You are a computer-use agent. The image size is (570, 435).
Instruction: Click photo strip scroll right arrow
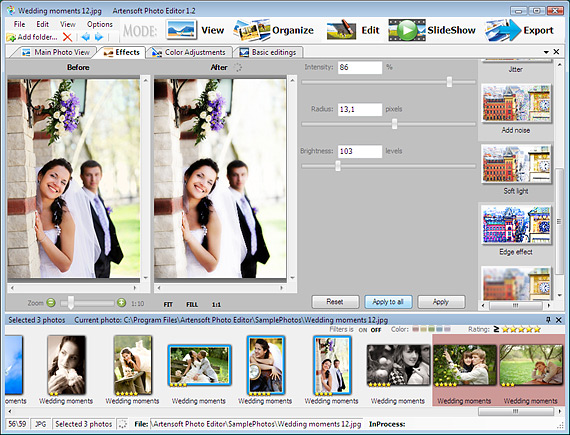point(559,412)
